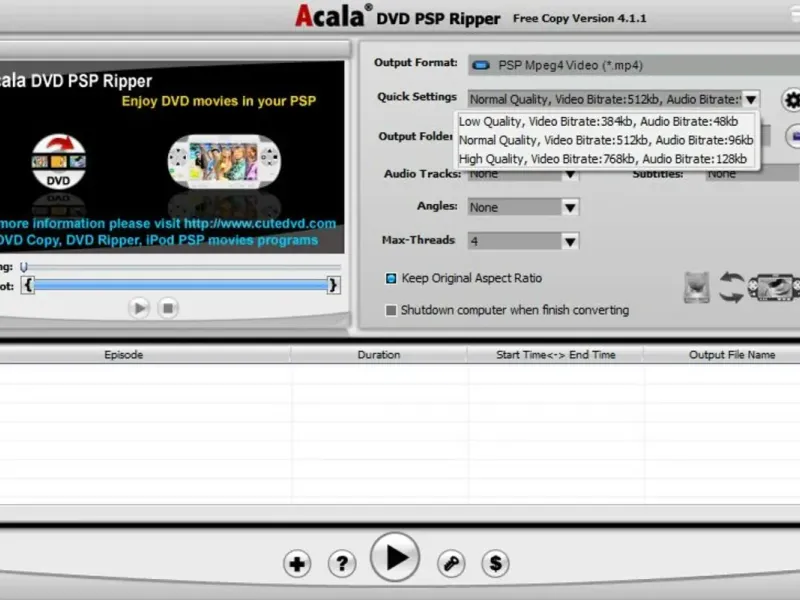Click the Acala DVD PSP Ripper logo
800x600 pixels.
[398, 16]
